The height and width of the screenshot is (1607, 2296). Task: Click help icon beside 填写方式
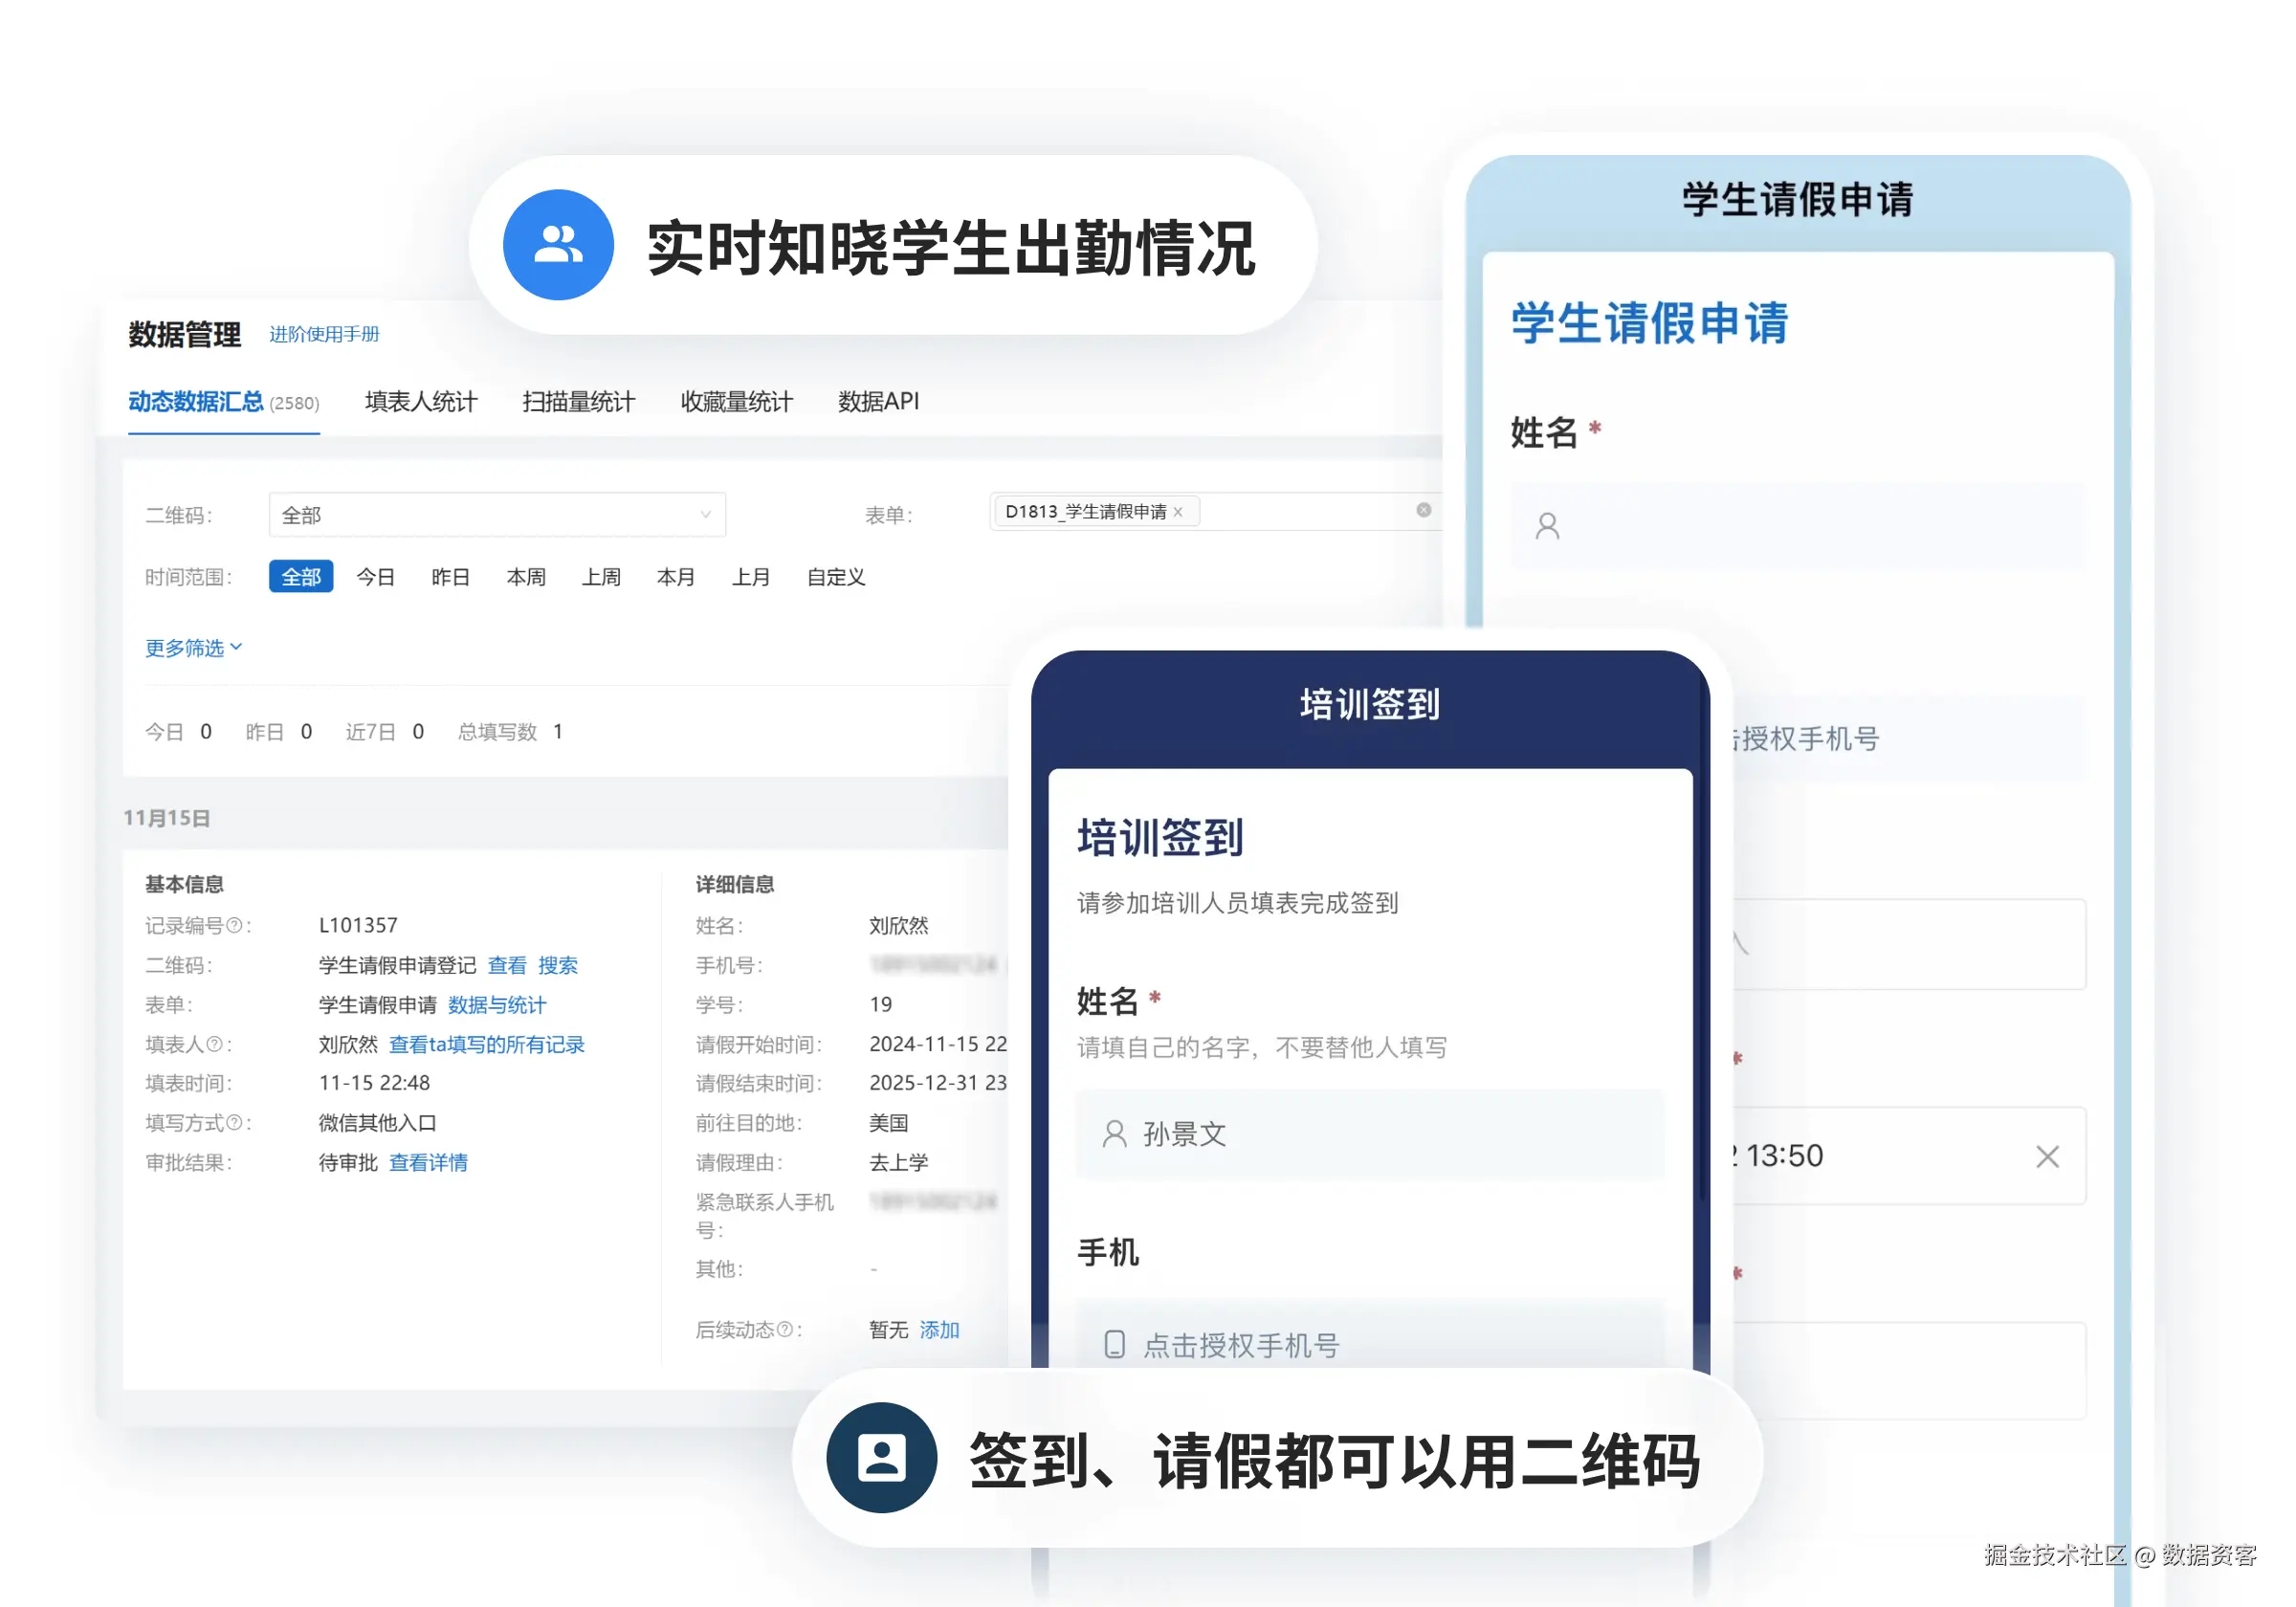[x=234, y=1123]
